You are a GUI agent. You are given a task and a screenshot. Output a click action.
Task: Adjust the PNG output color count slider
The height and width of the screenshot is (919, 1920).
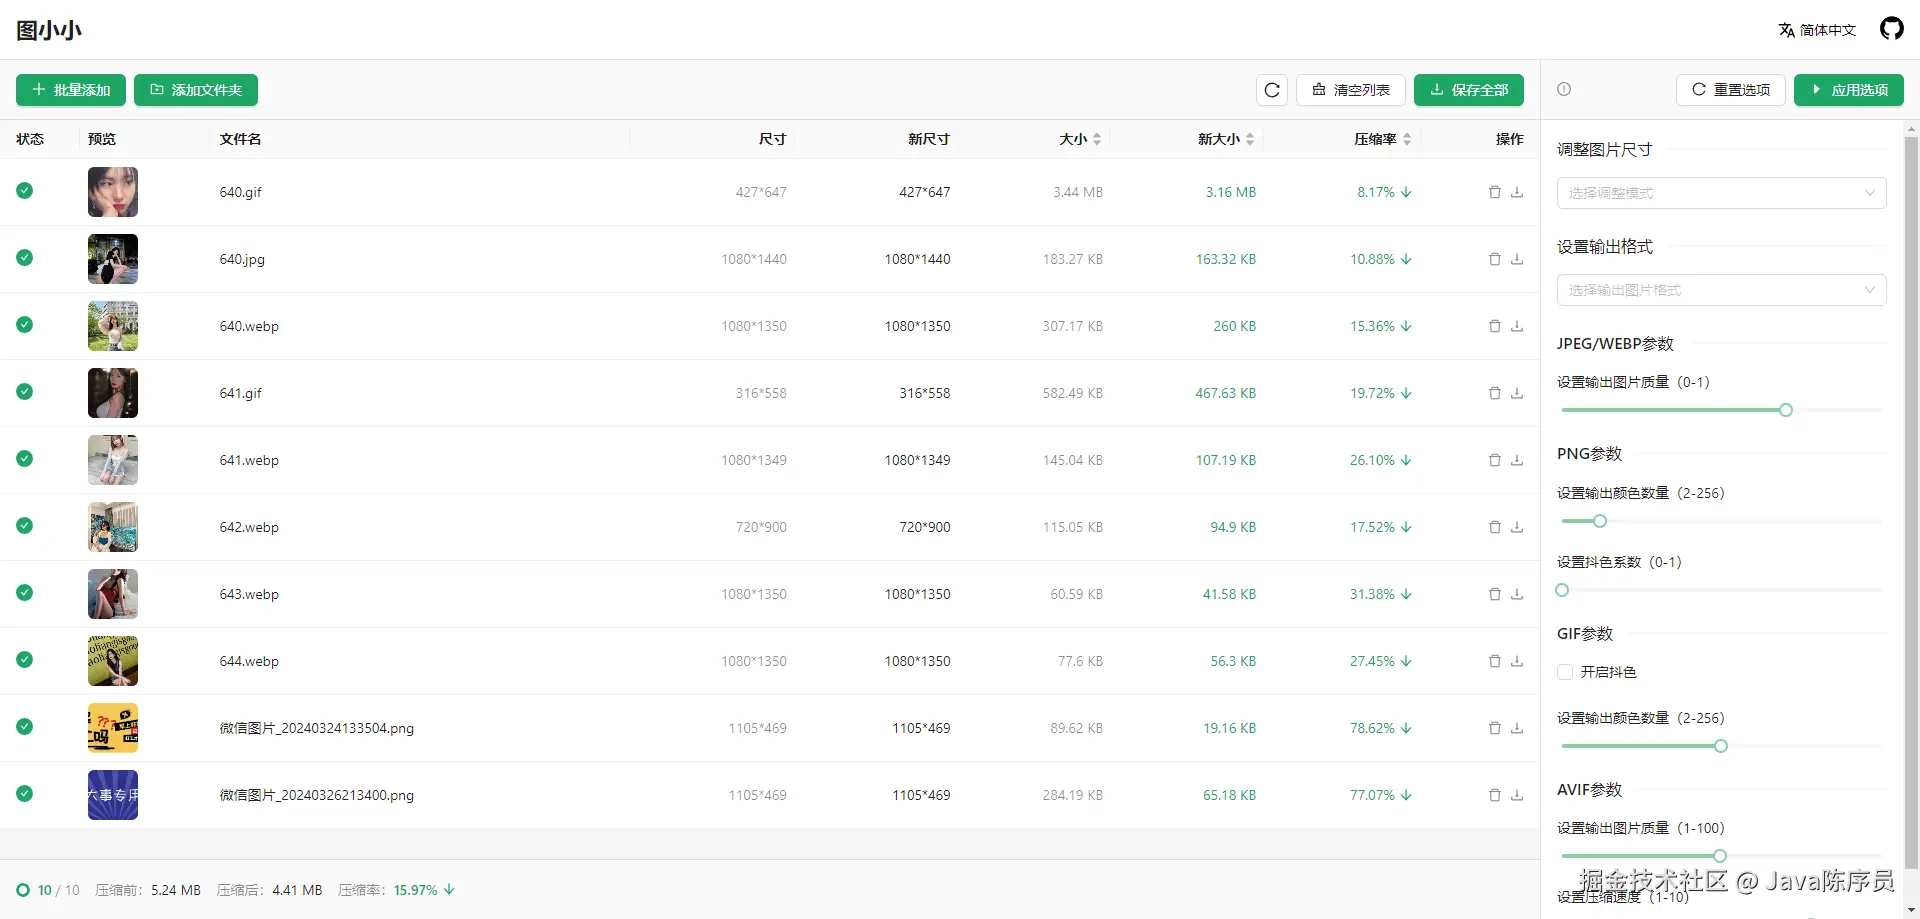1600,521
